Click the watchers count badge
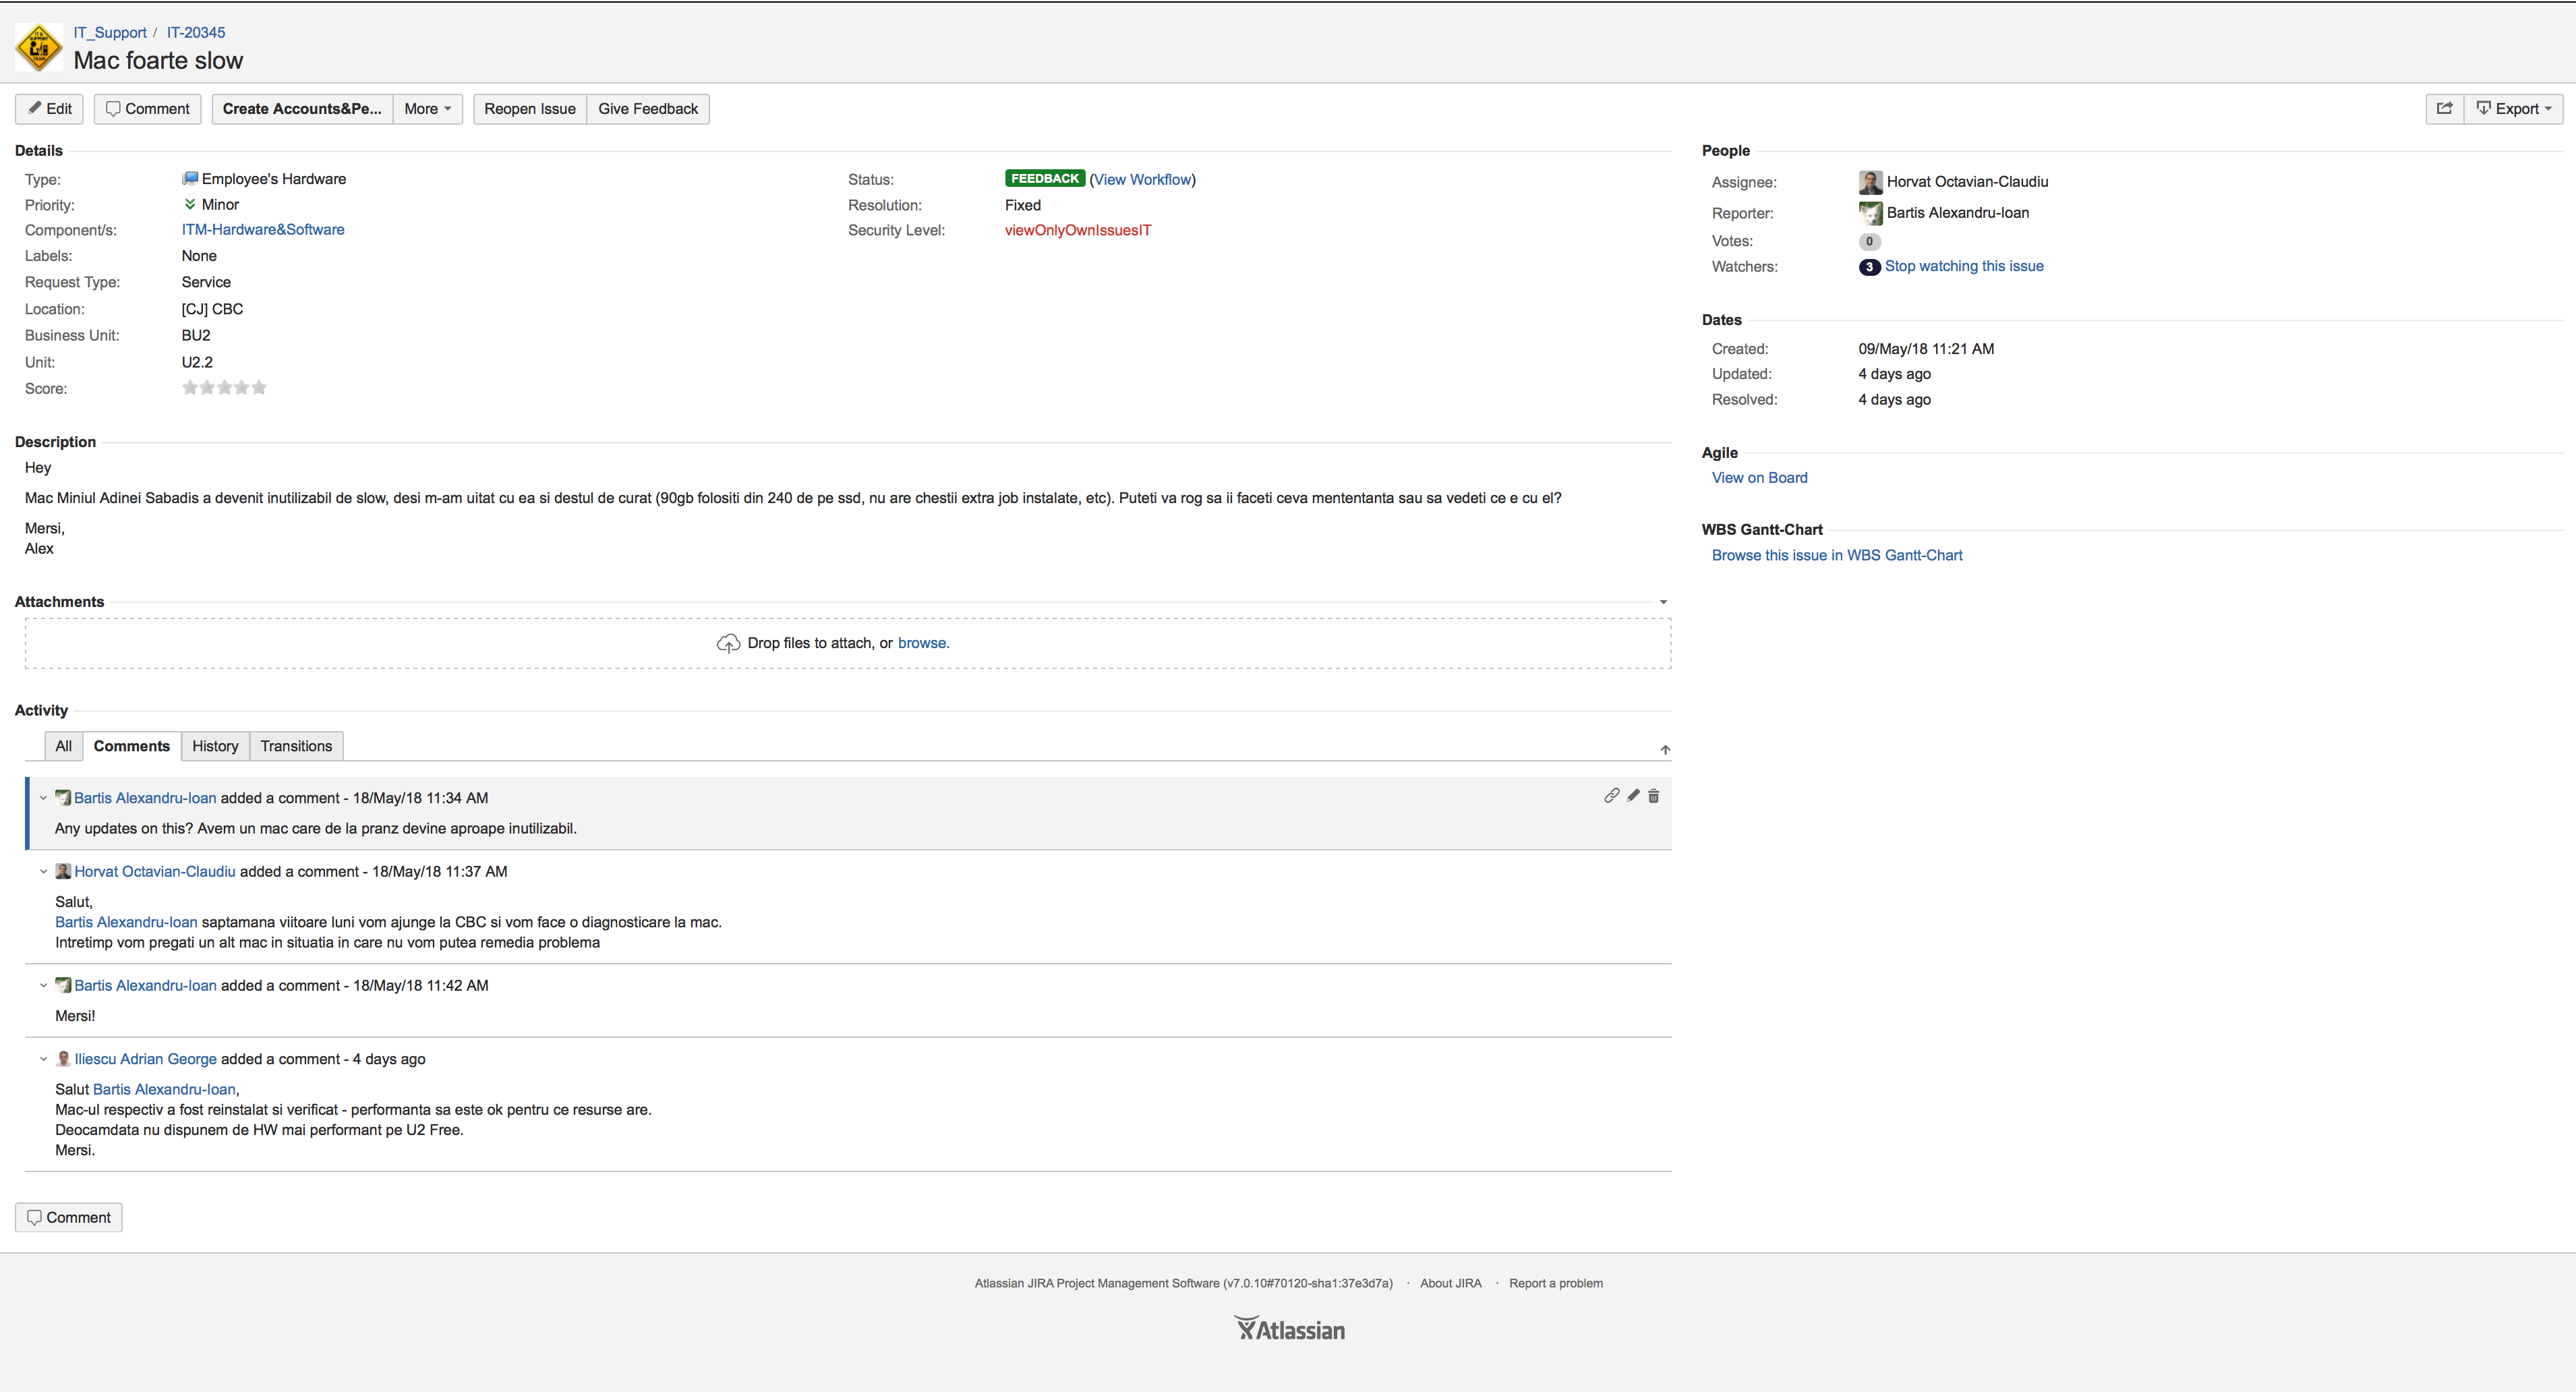This screenshot has height=1392, width=2576. tap(1869, 267)
